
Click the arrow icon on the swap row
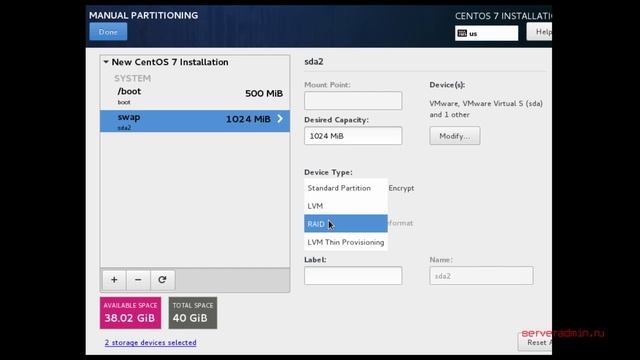[x=280, y=119]
